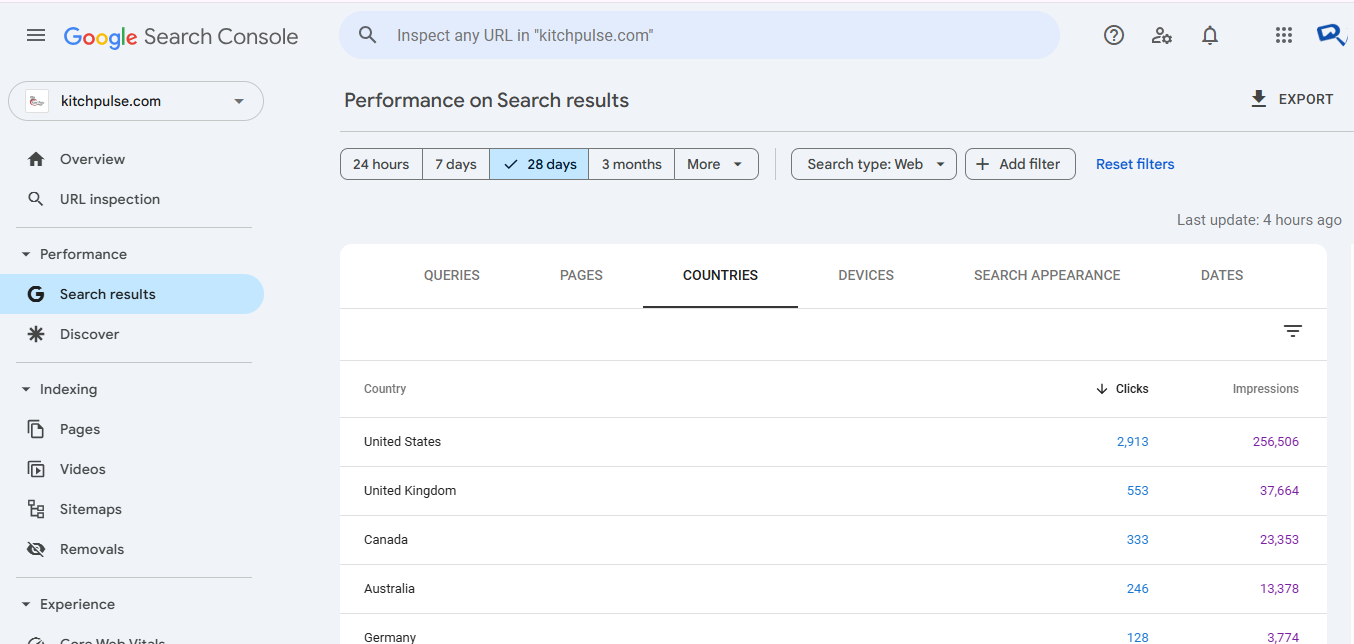Screen dimensions: 1354x644
Task: Open the users and settings icon
Action: 1162,36
